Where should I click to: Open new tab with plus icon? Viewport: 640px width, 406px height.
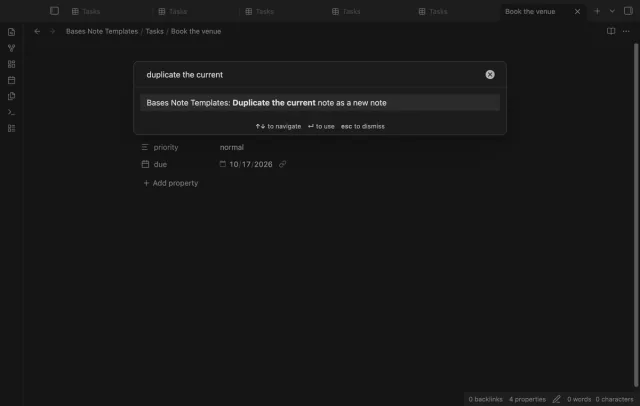[597, 11]
